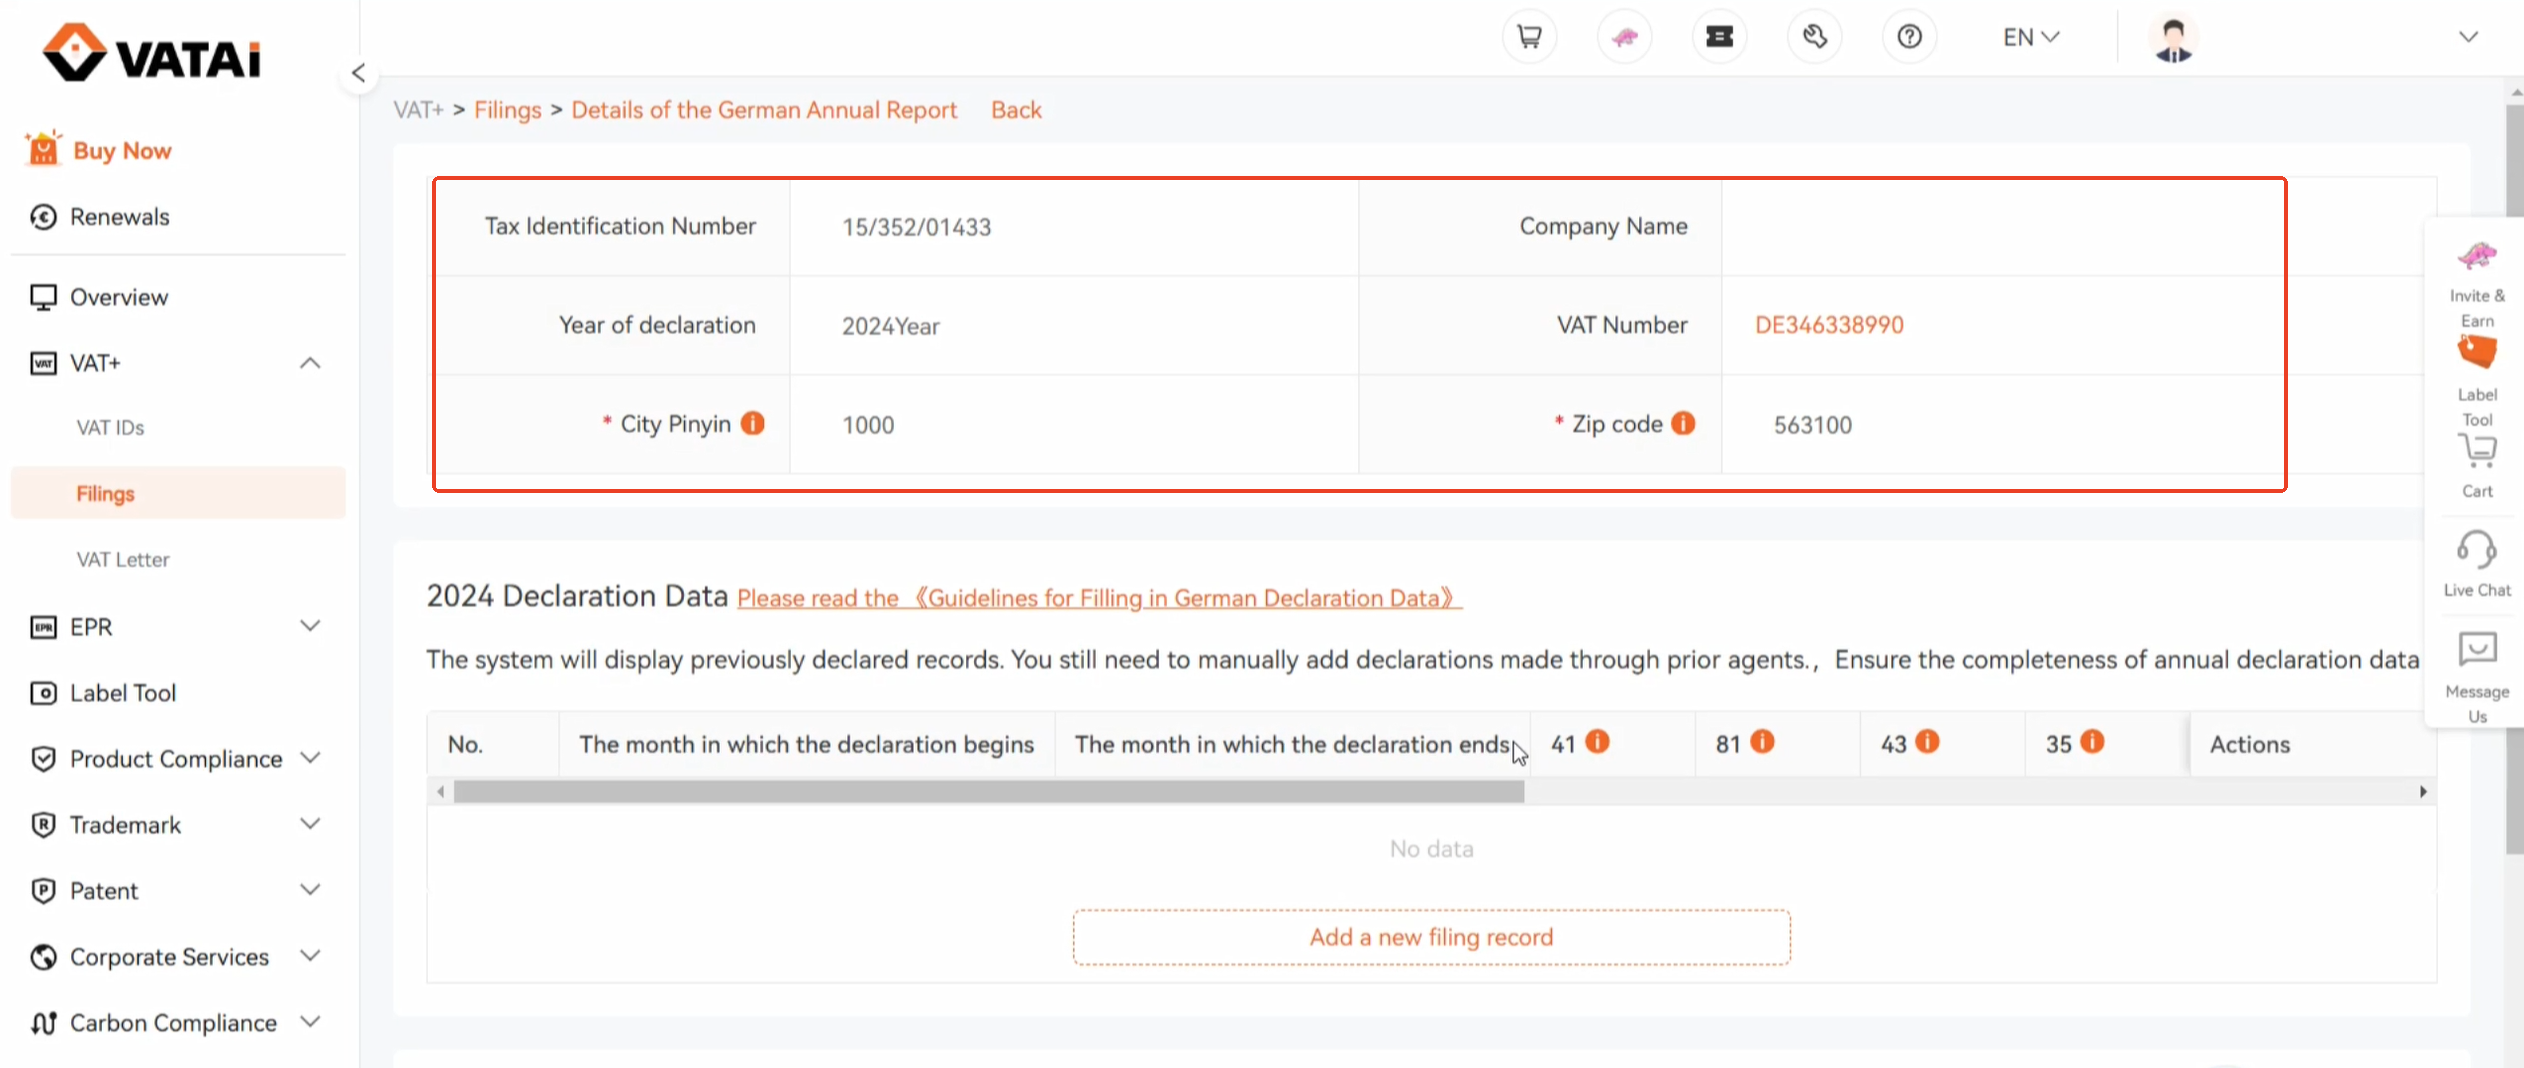Click the City Pinyin field value 1000
2524x1068 pixels.
coord(868,425)
